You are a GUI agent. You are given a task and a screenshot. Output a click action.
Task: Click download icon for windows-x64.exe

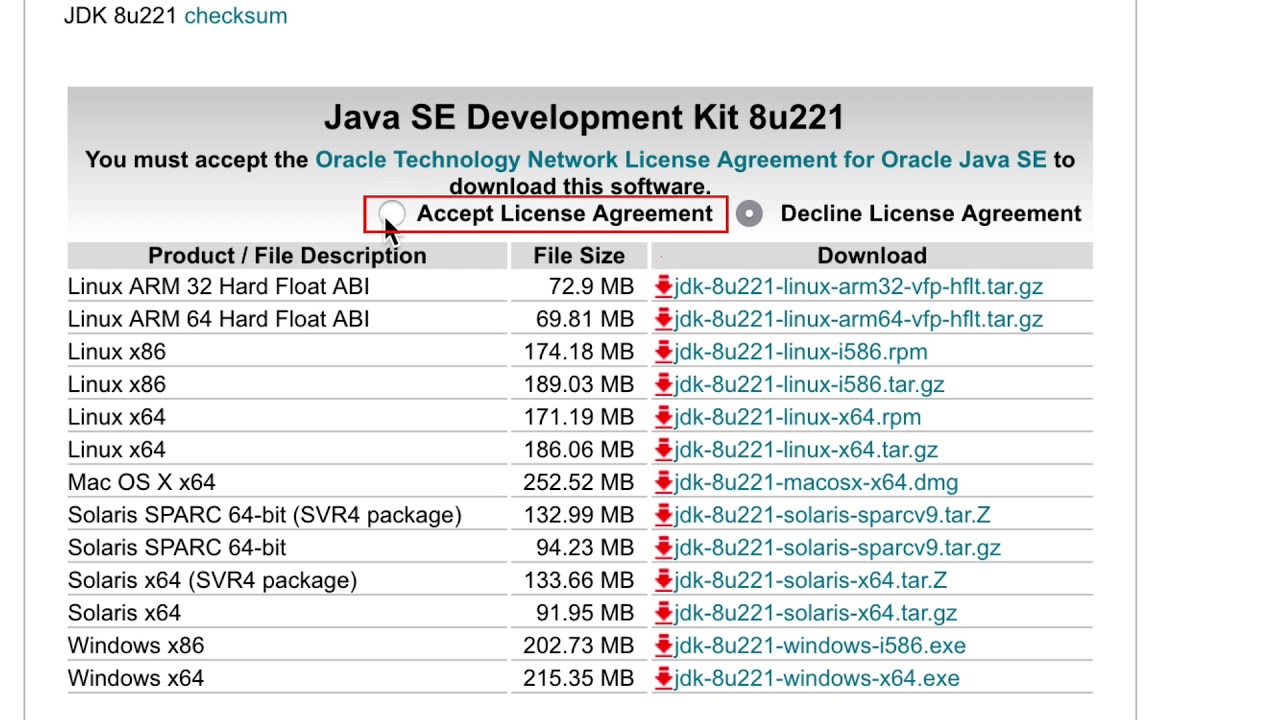pyautogui.click(x=663, y=679)
